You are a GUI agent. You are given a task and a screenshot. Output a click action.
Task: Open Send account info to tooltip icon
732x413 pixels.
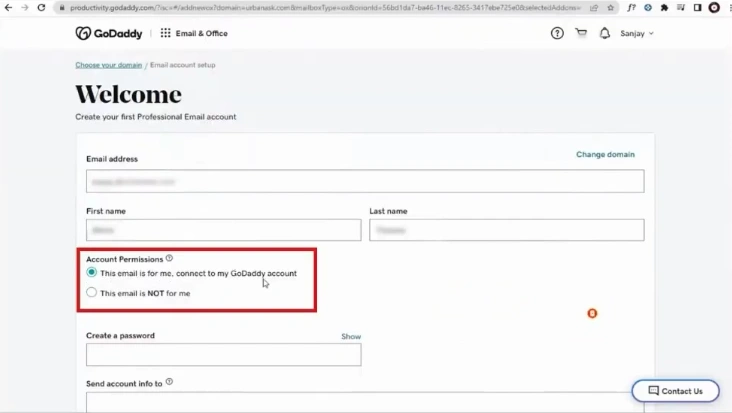[169, 382]
